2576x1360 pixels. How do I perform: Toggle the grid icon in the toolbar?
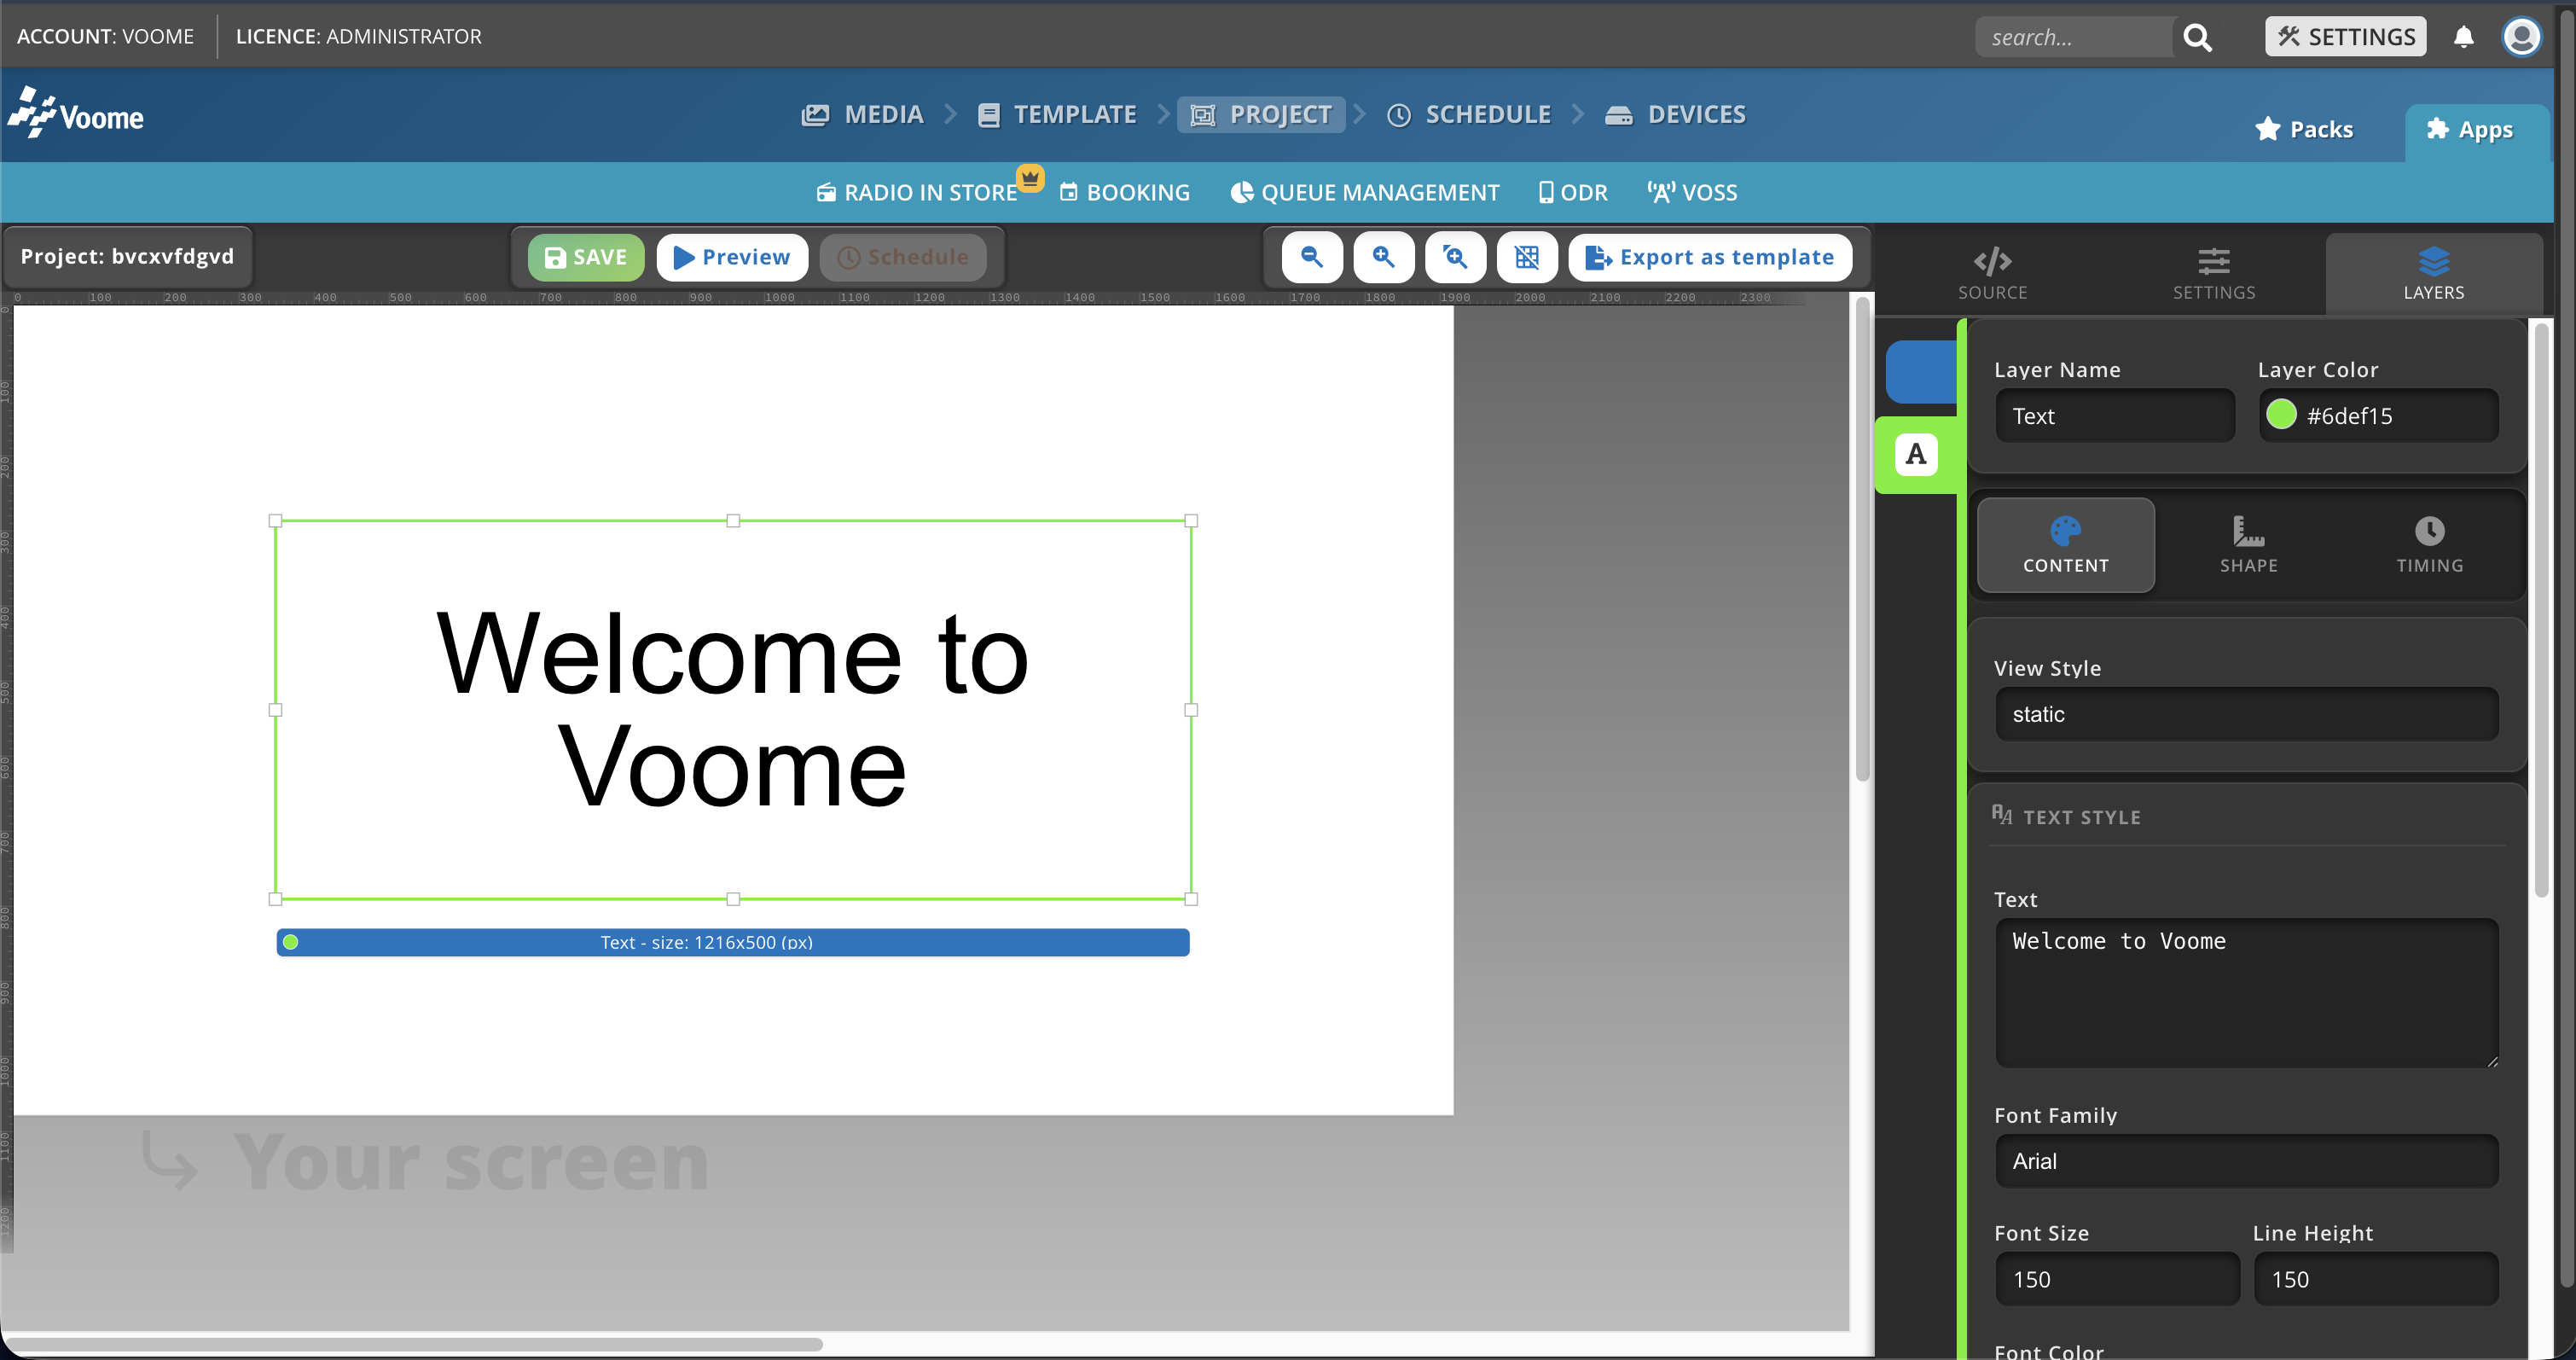click(x=1527, y=257)
